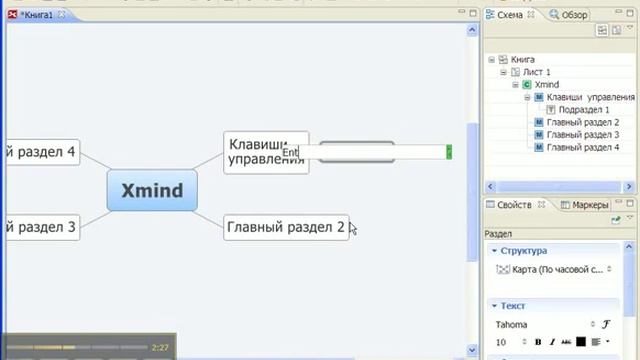Click the M icon beside Клавиши управления
The width and height of the screenshot is (640, 360).
(x=539, y=97)
